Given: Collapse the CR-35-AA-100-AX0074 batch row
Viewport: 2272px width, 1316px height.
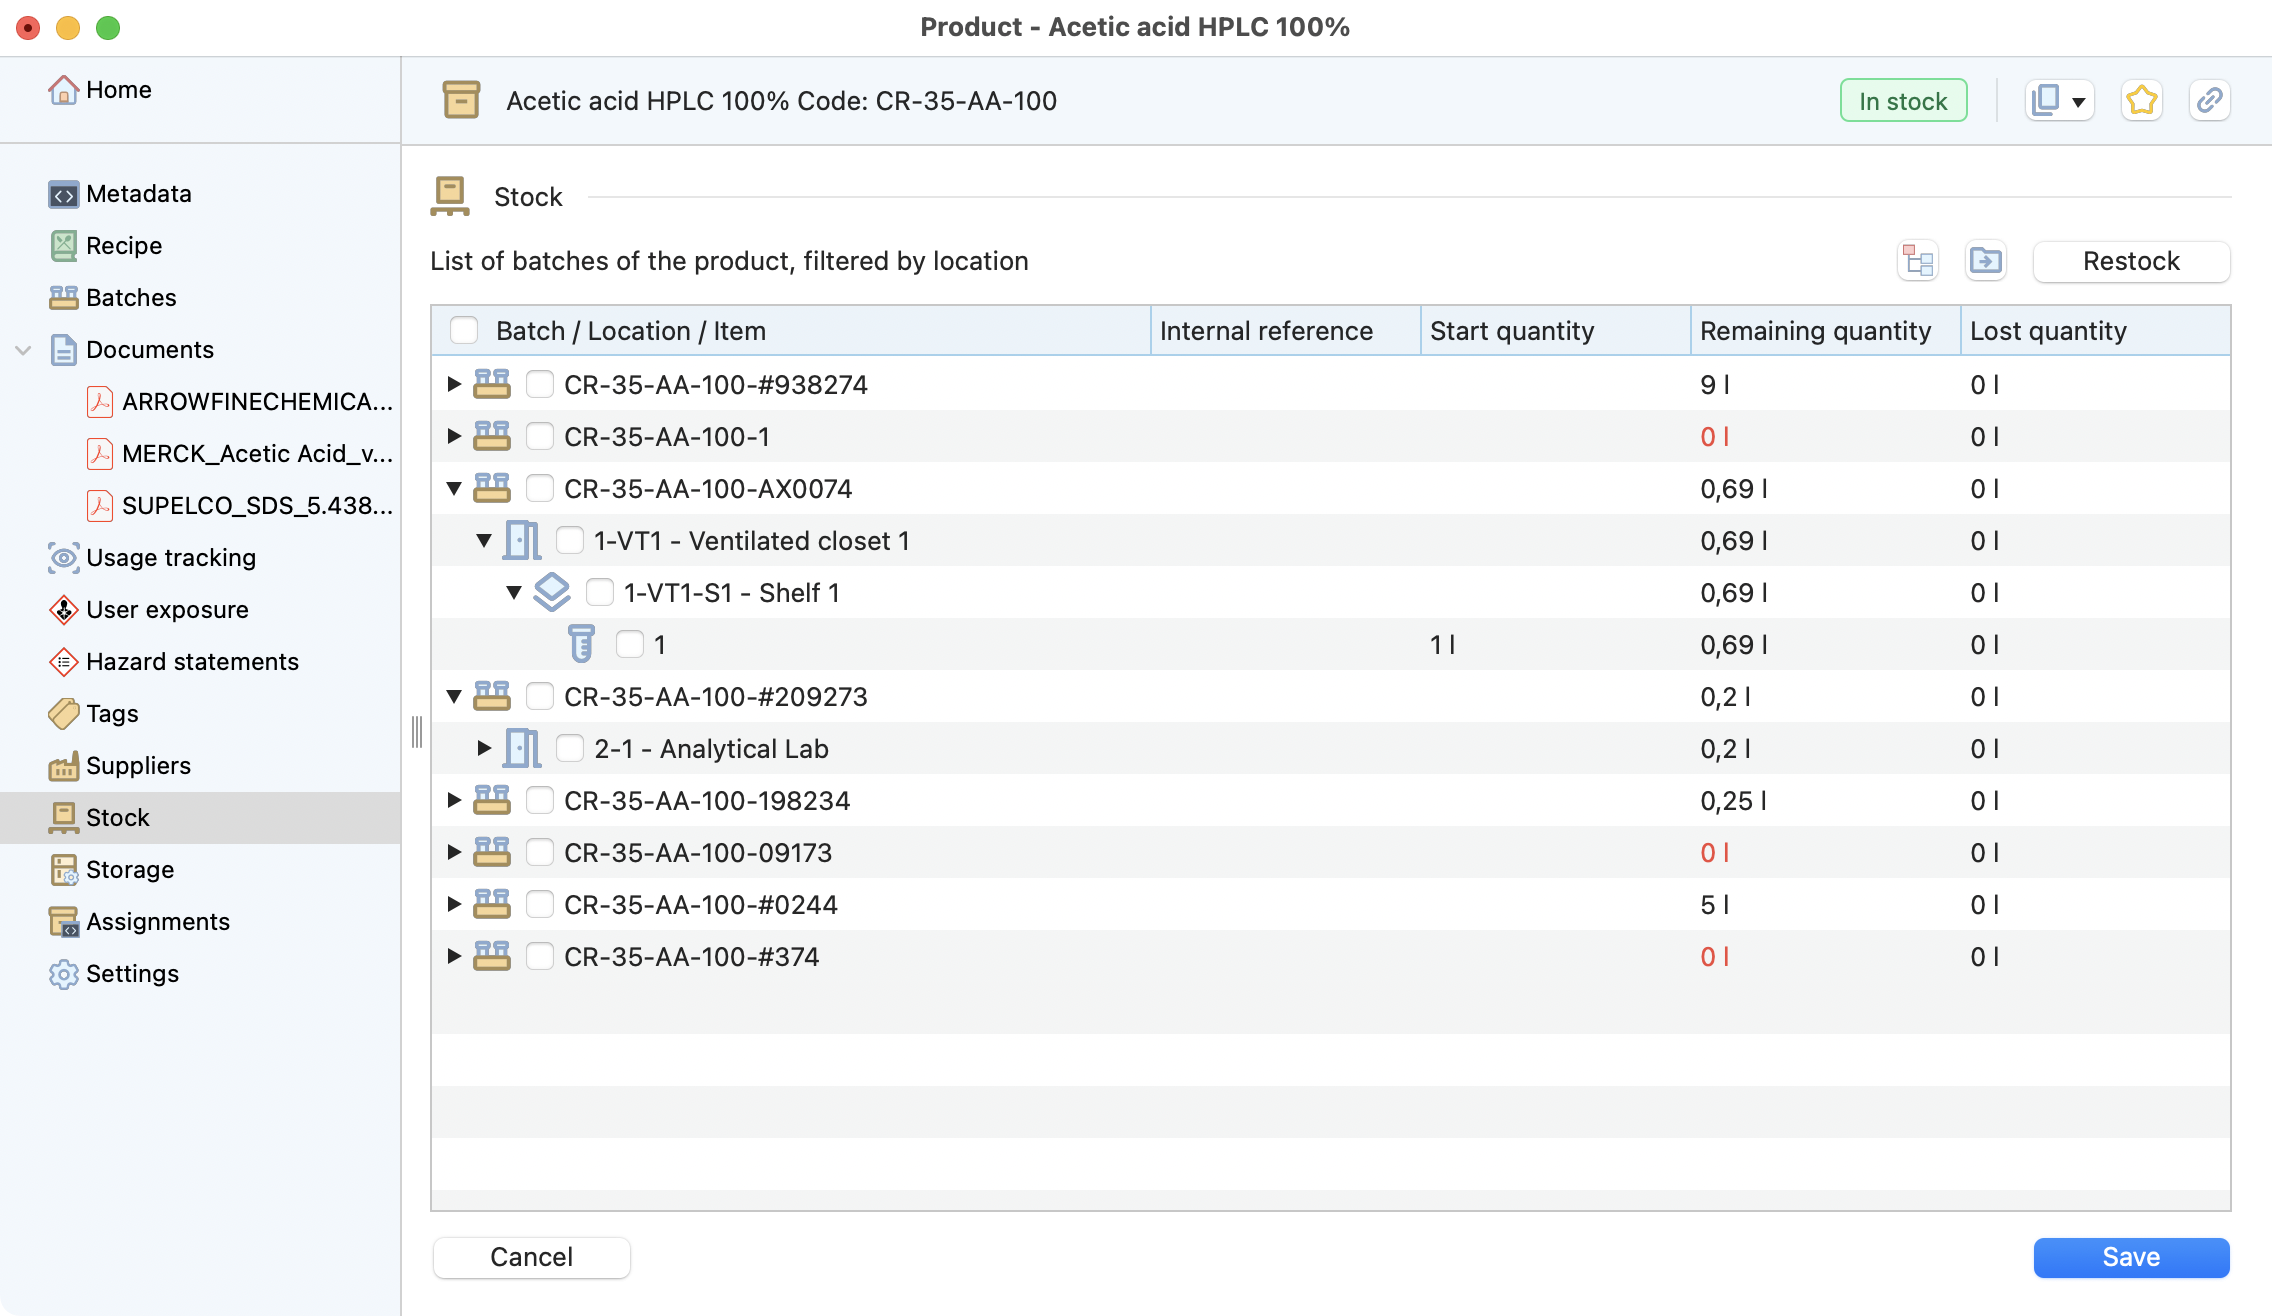Looking at the screenshot, I should 454,489.
